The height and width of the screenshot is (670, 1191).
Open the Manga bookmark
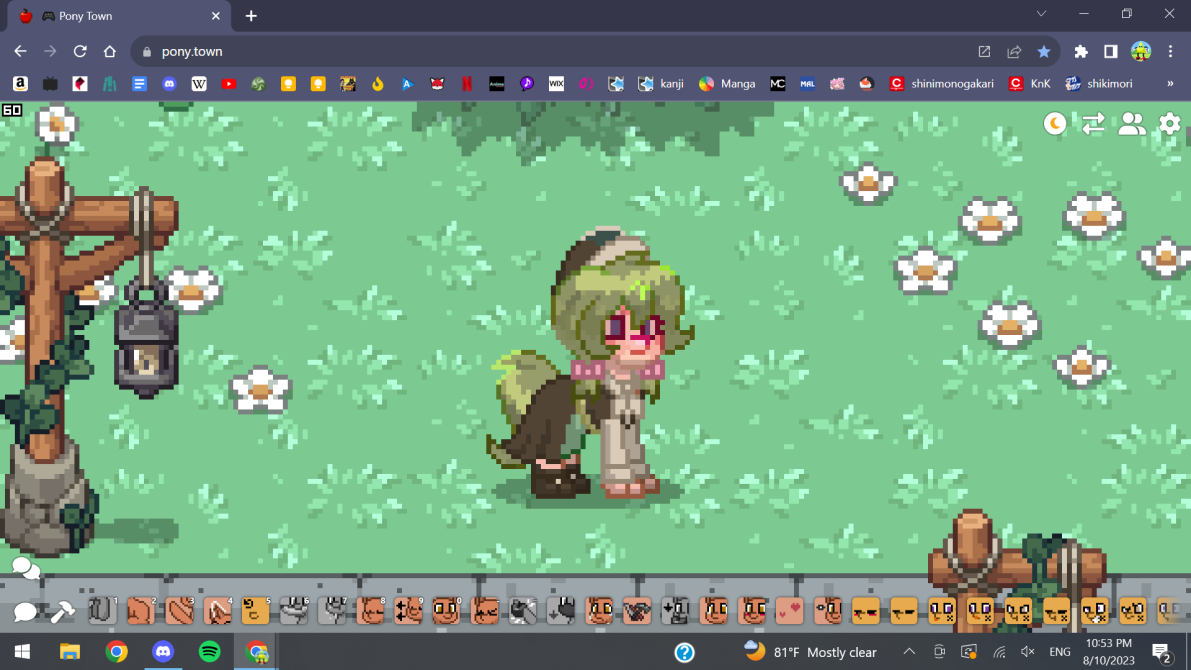727,84
